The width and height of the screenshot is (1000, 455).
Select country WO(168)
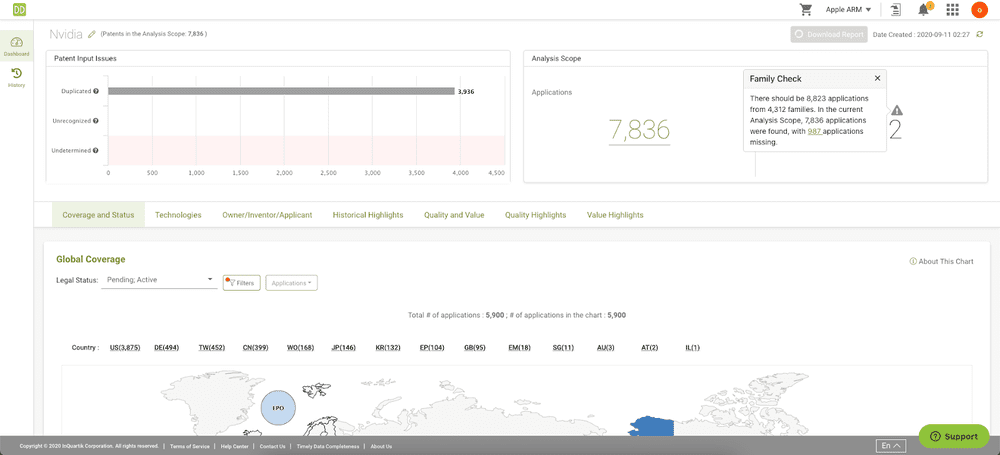tap(300, 348)
